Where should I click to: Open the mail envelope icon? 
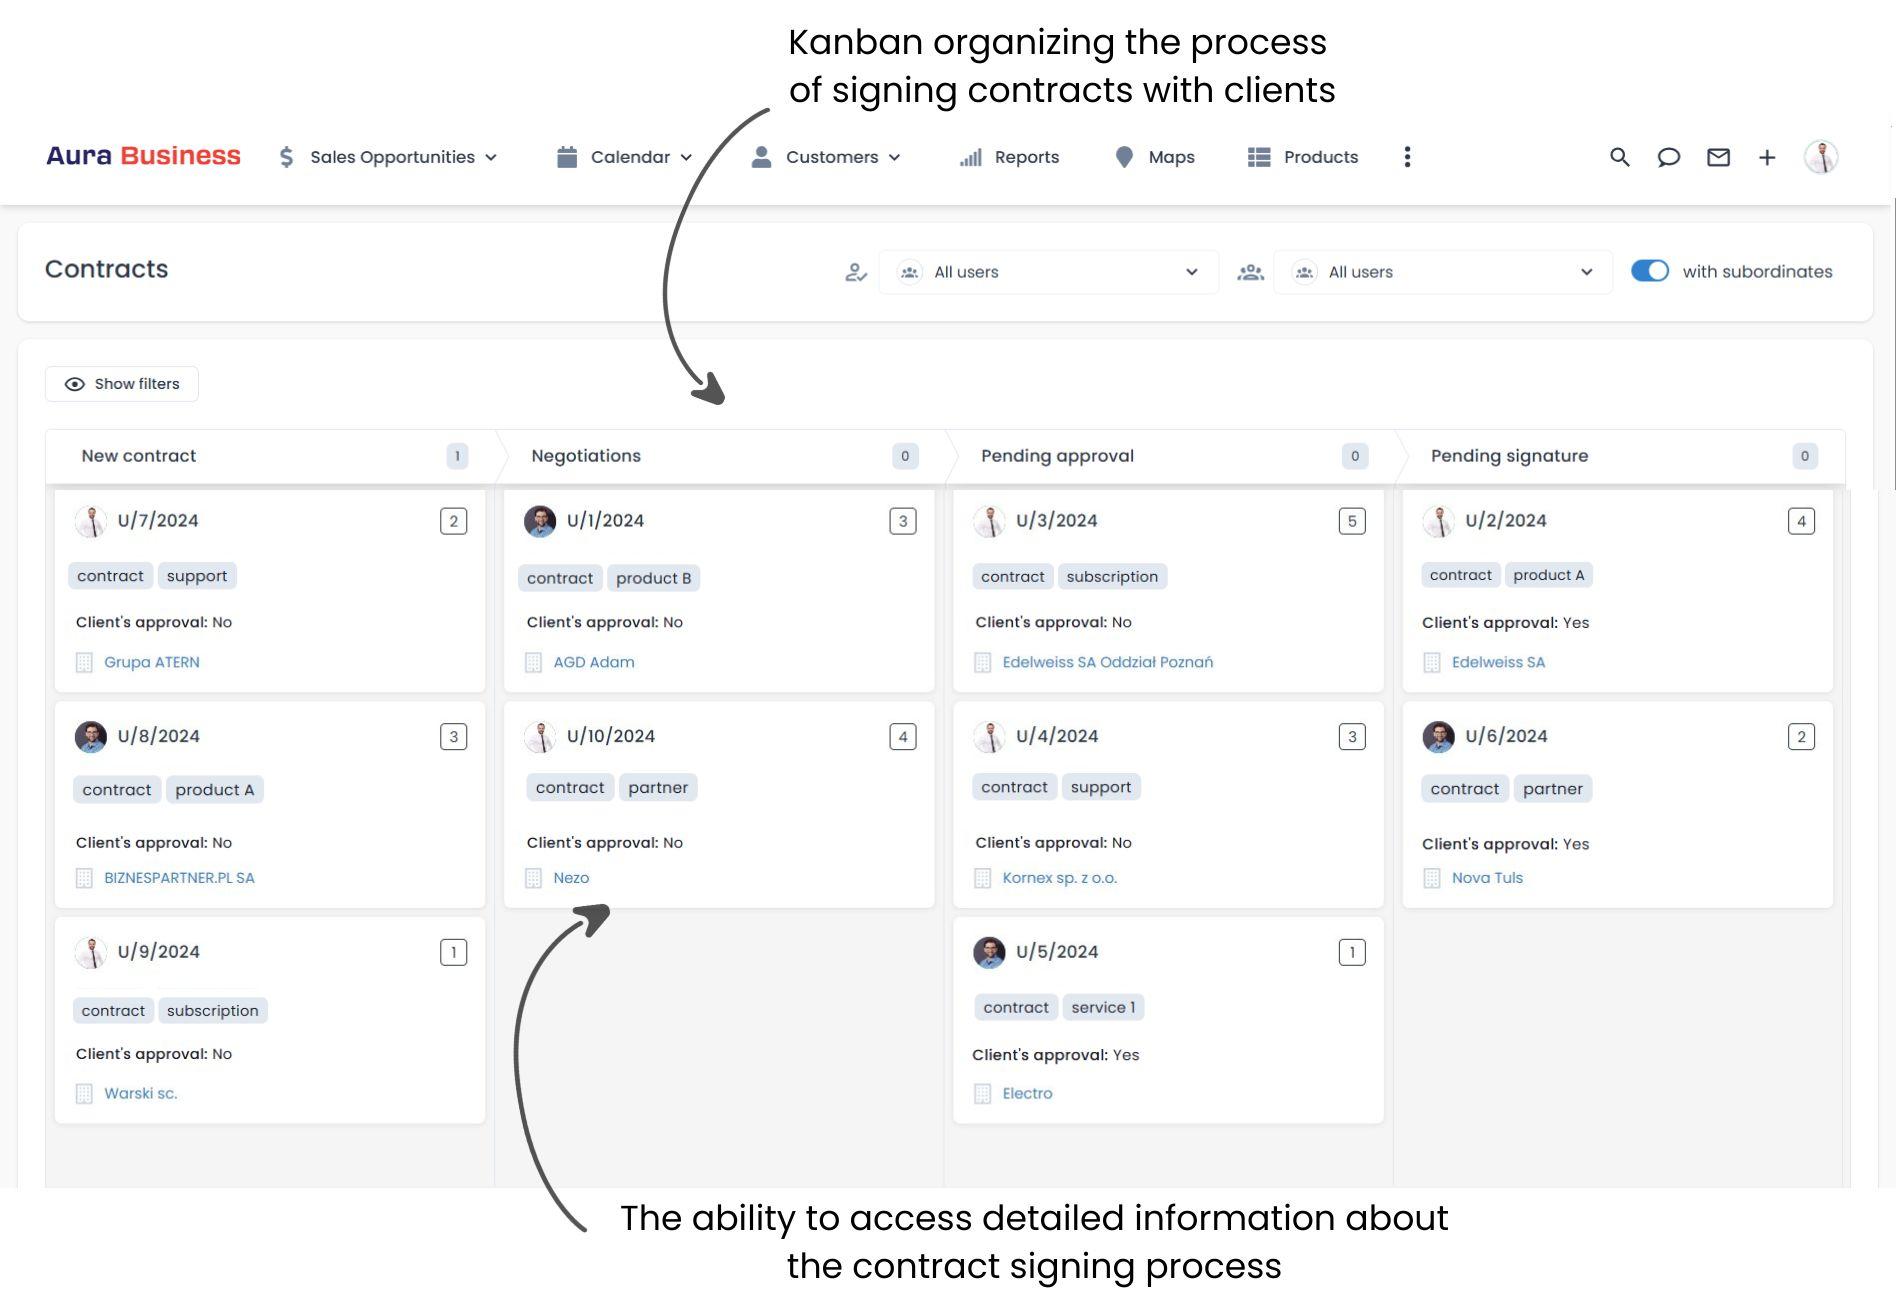click(x=1718, y=157)
